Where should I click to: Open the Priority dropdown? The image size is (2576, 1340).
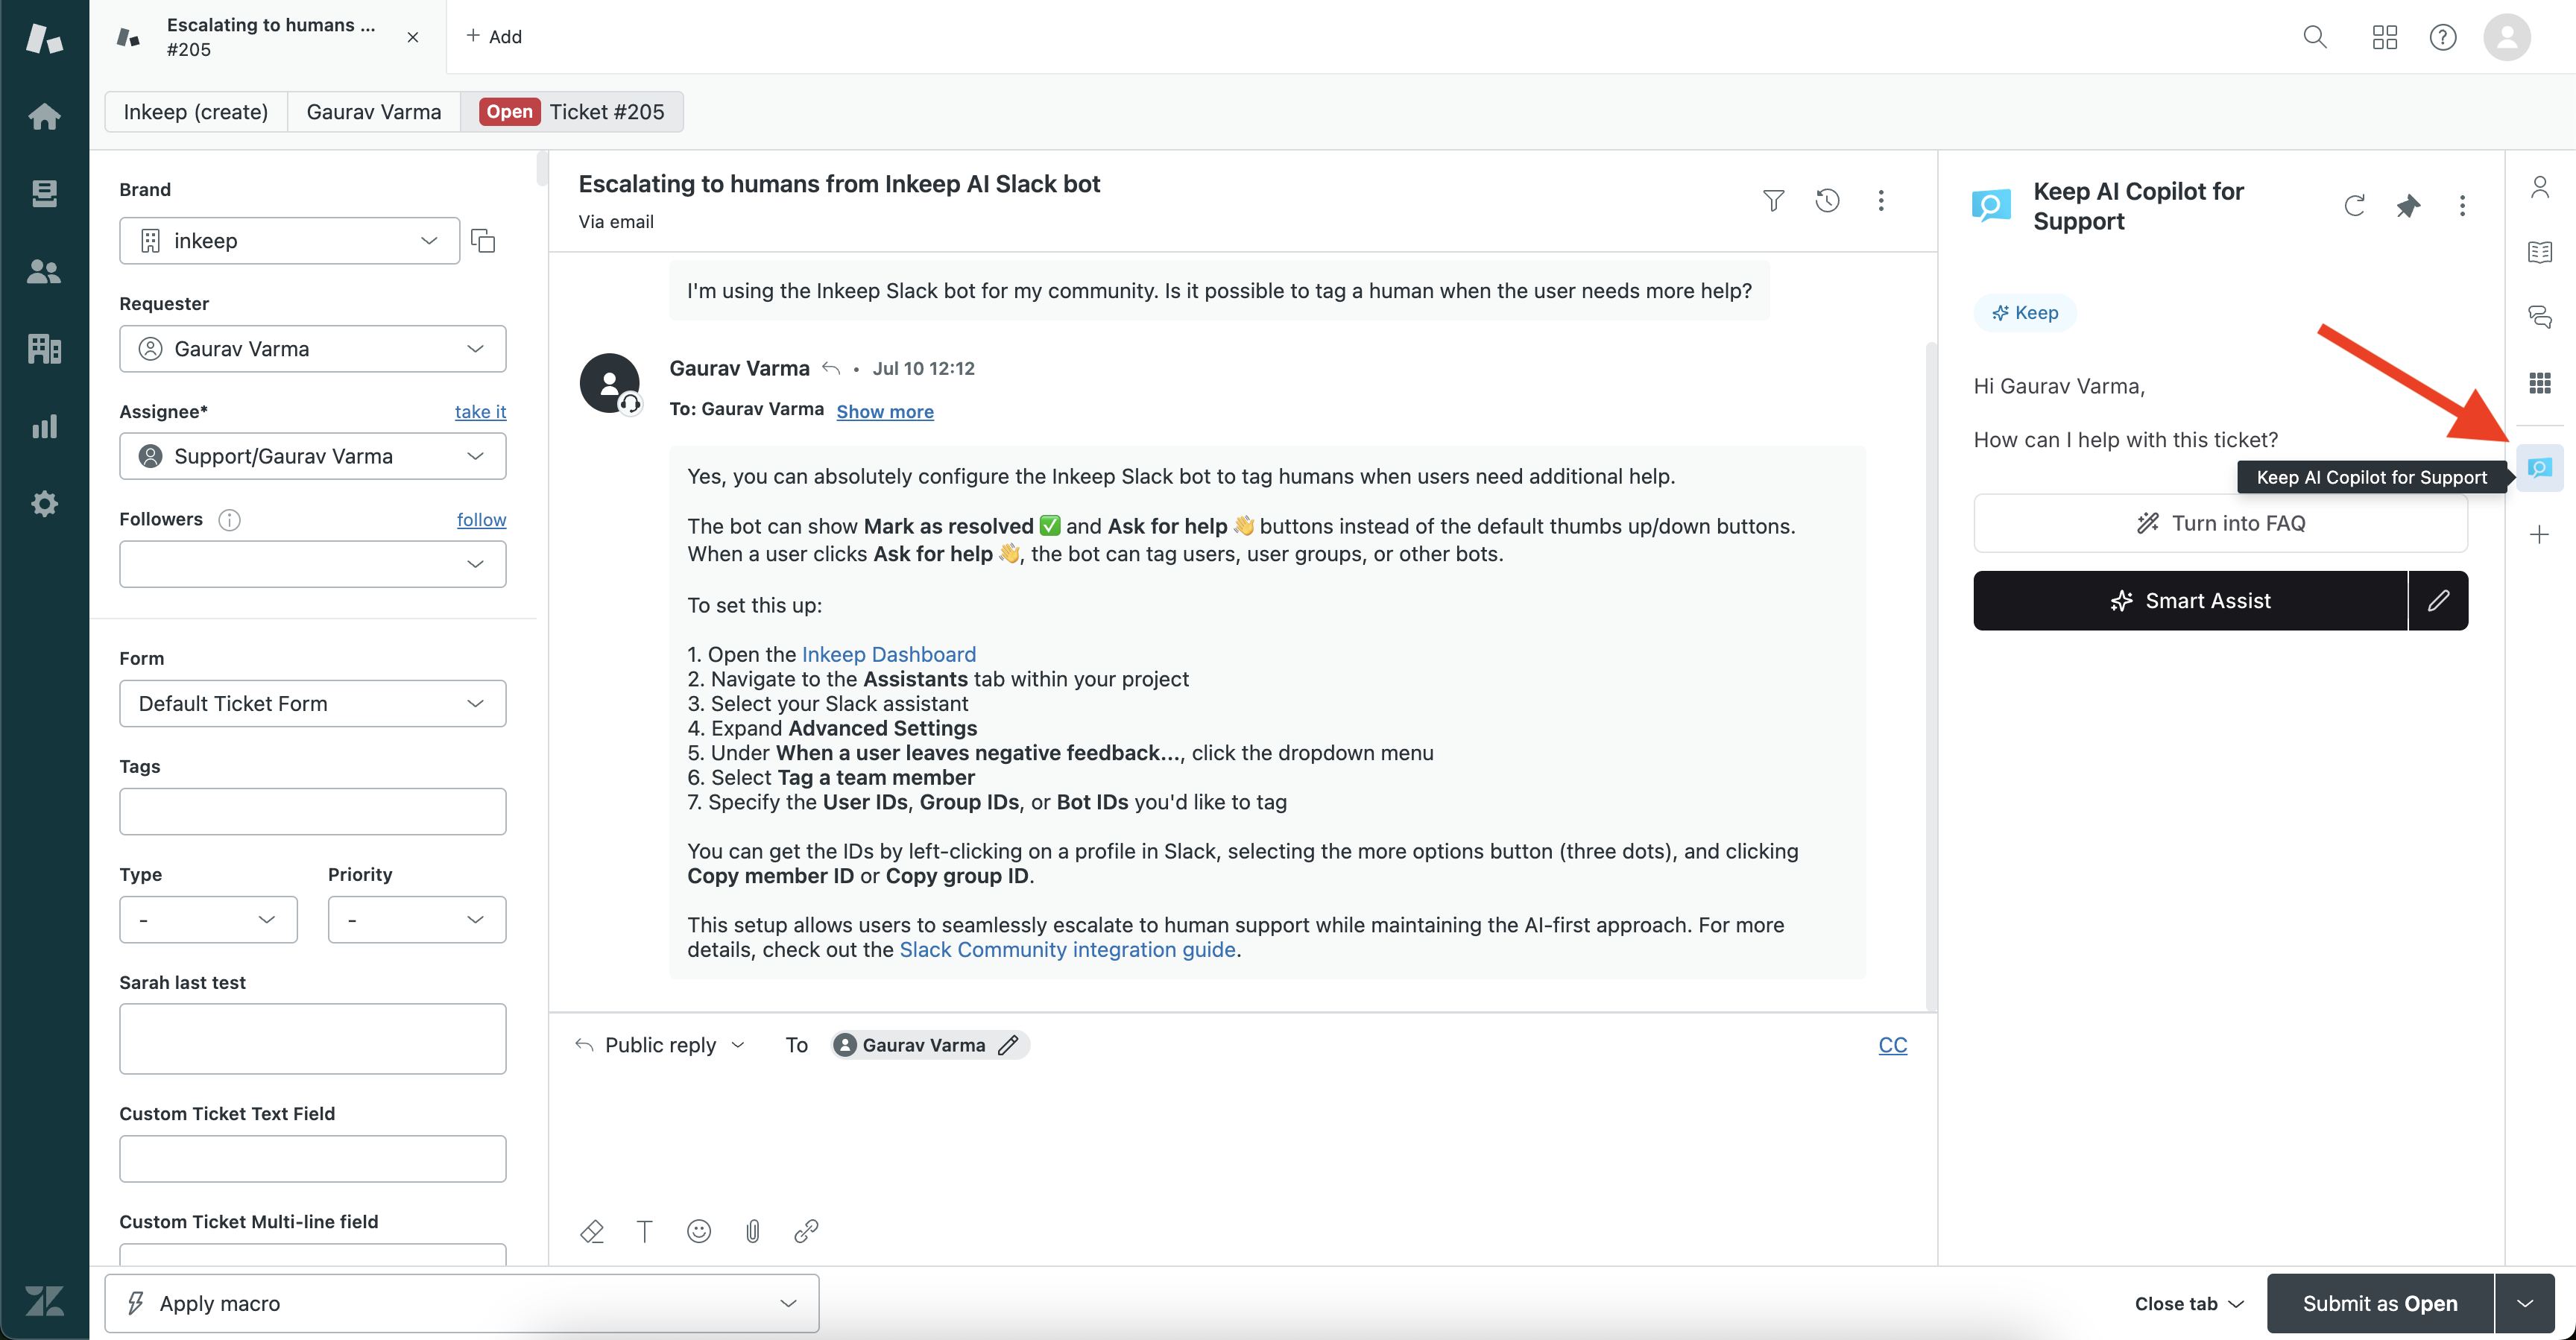click(416, 920)
